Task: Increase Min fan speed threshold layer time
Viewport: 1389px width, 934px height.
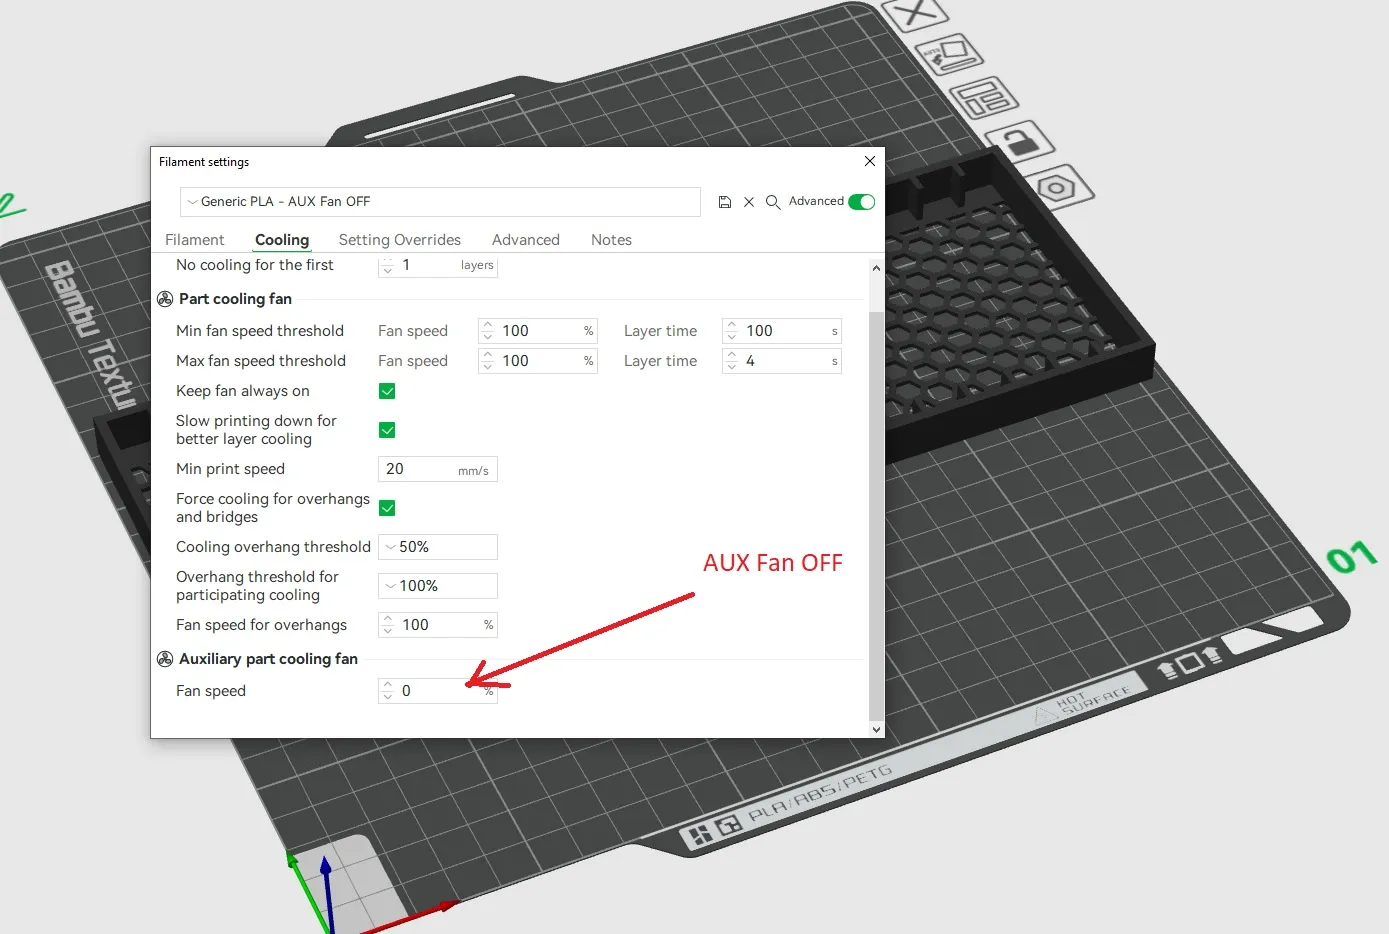Action: point(732,325)
